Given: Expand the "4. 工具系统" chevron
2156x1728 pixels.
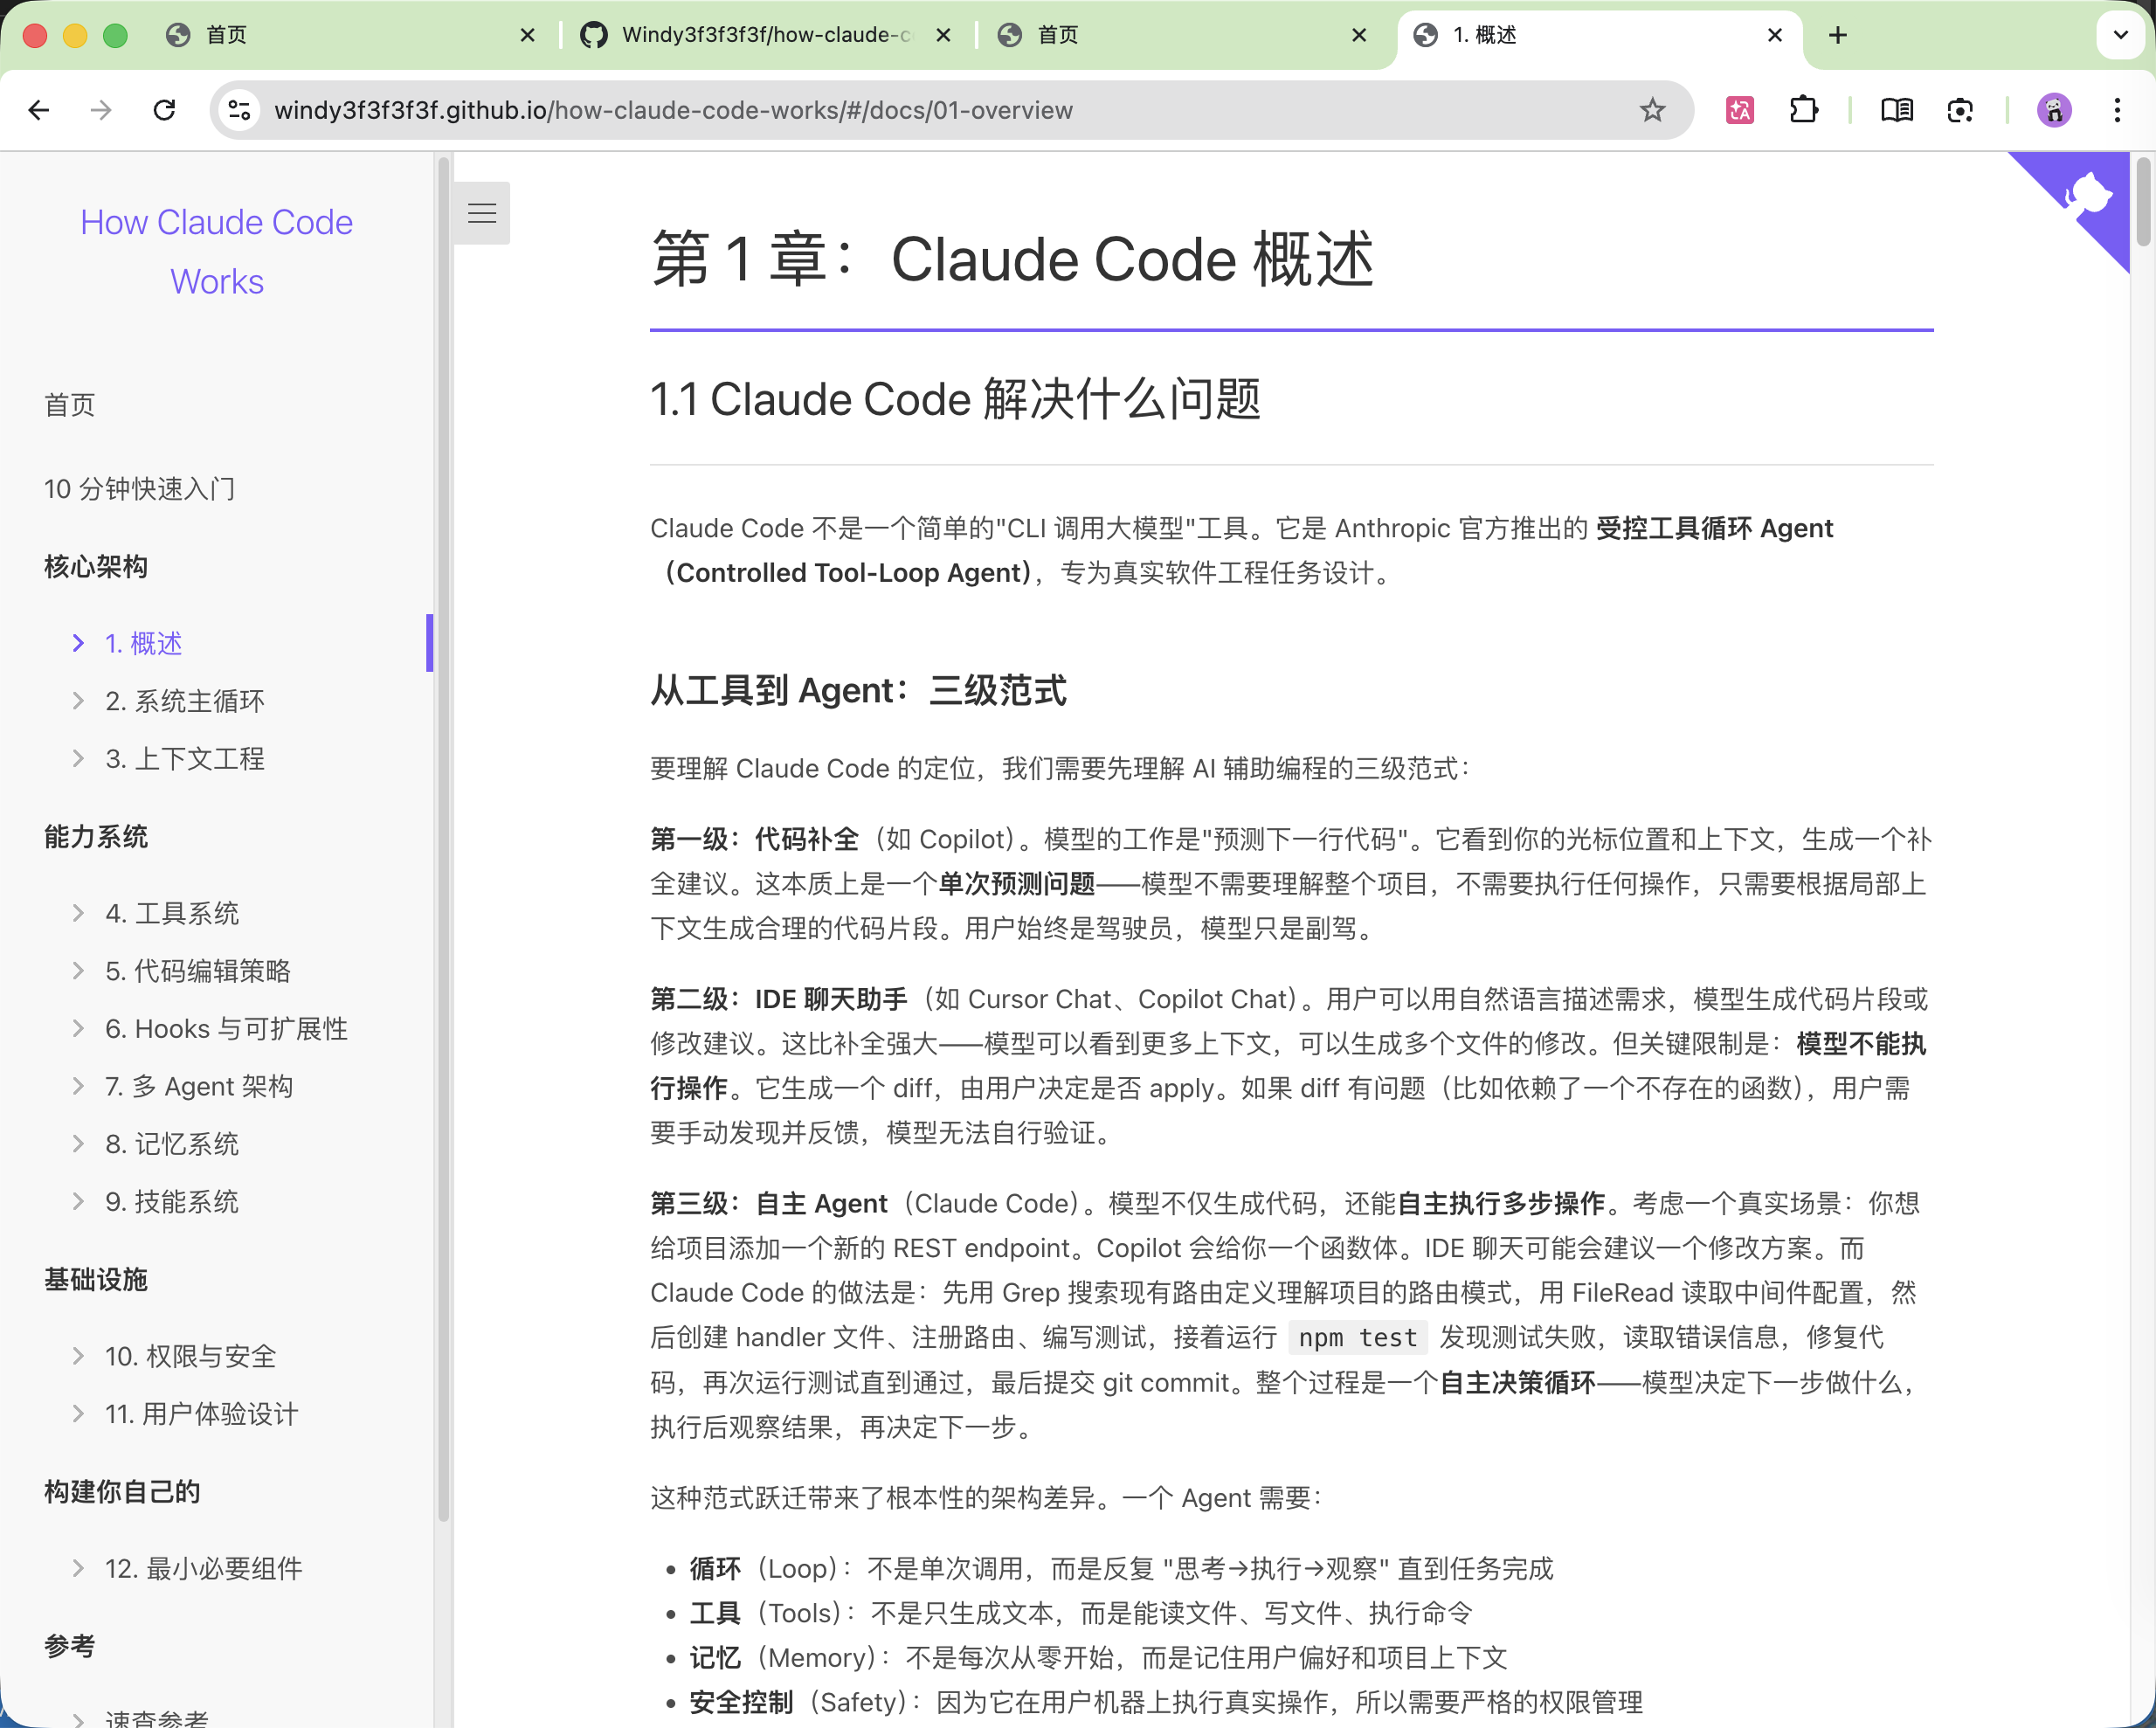Looking at the screenshot, I should 79,912.
